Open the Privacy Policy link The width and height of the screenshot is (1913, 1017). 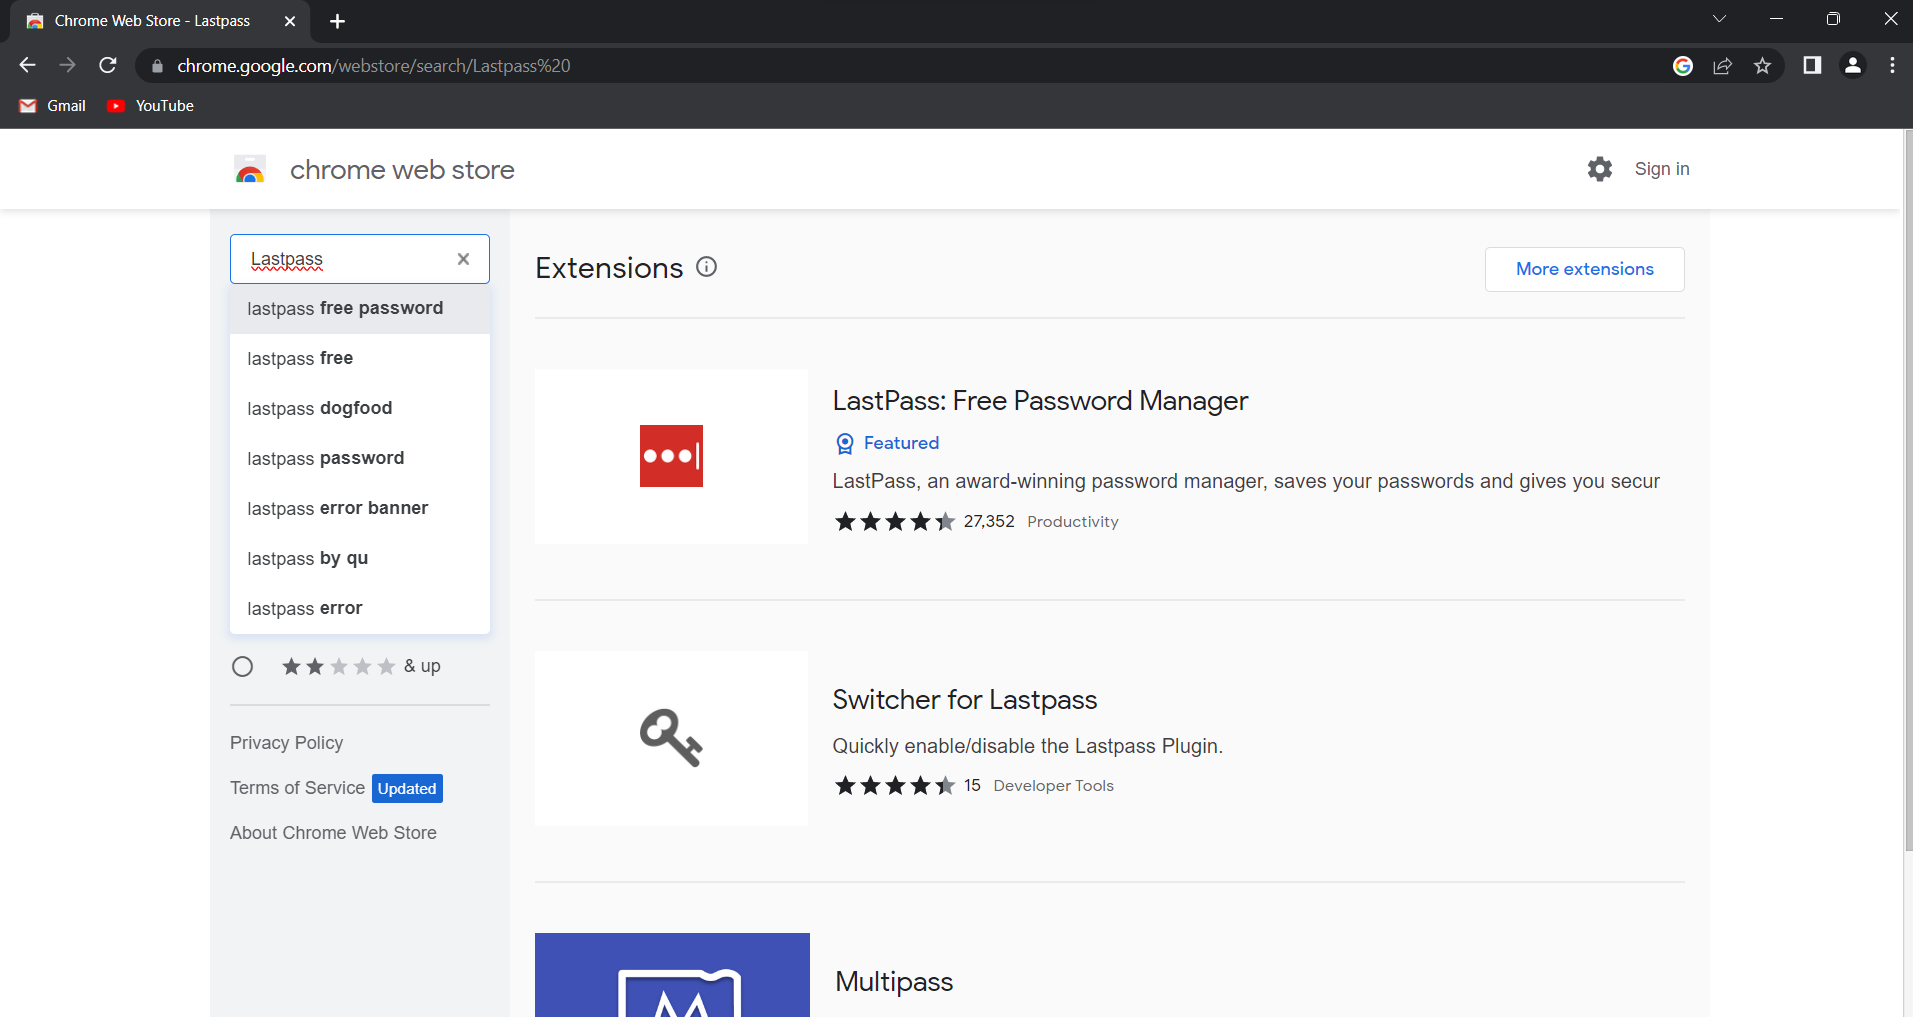(x=286, y=742)
